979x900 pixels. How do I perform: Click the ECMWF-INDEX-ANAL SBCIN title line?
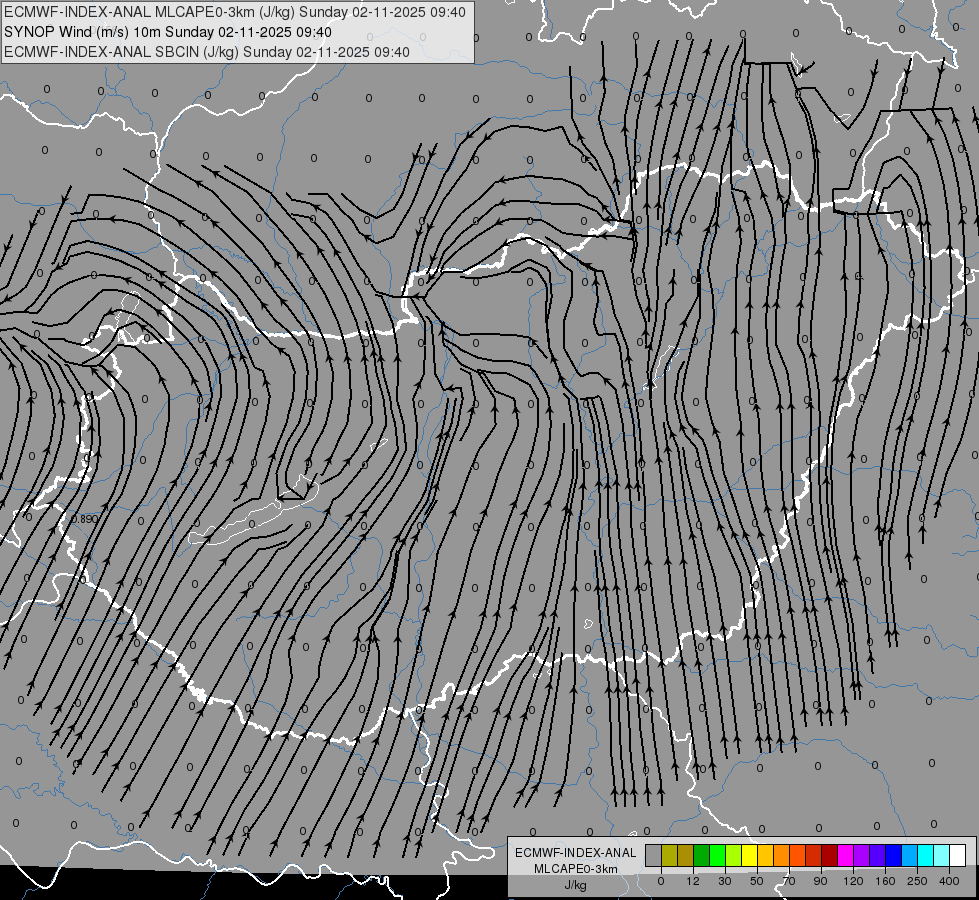207,52
